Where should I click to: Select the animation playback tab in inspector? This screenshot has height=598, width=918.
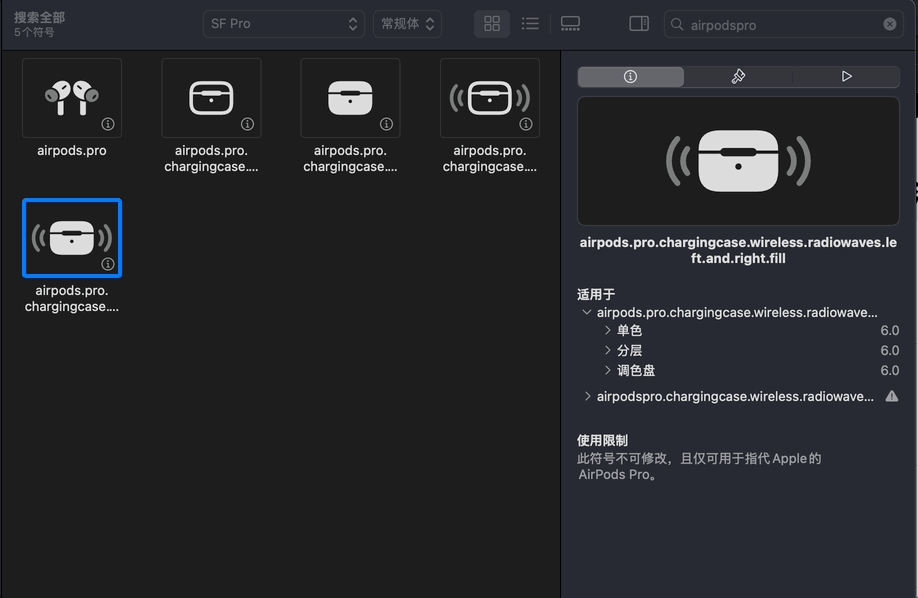[845, 76]
